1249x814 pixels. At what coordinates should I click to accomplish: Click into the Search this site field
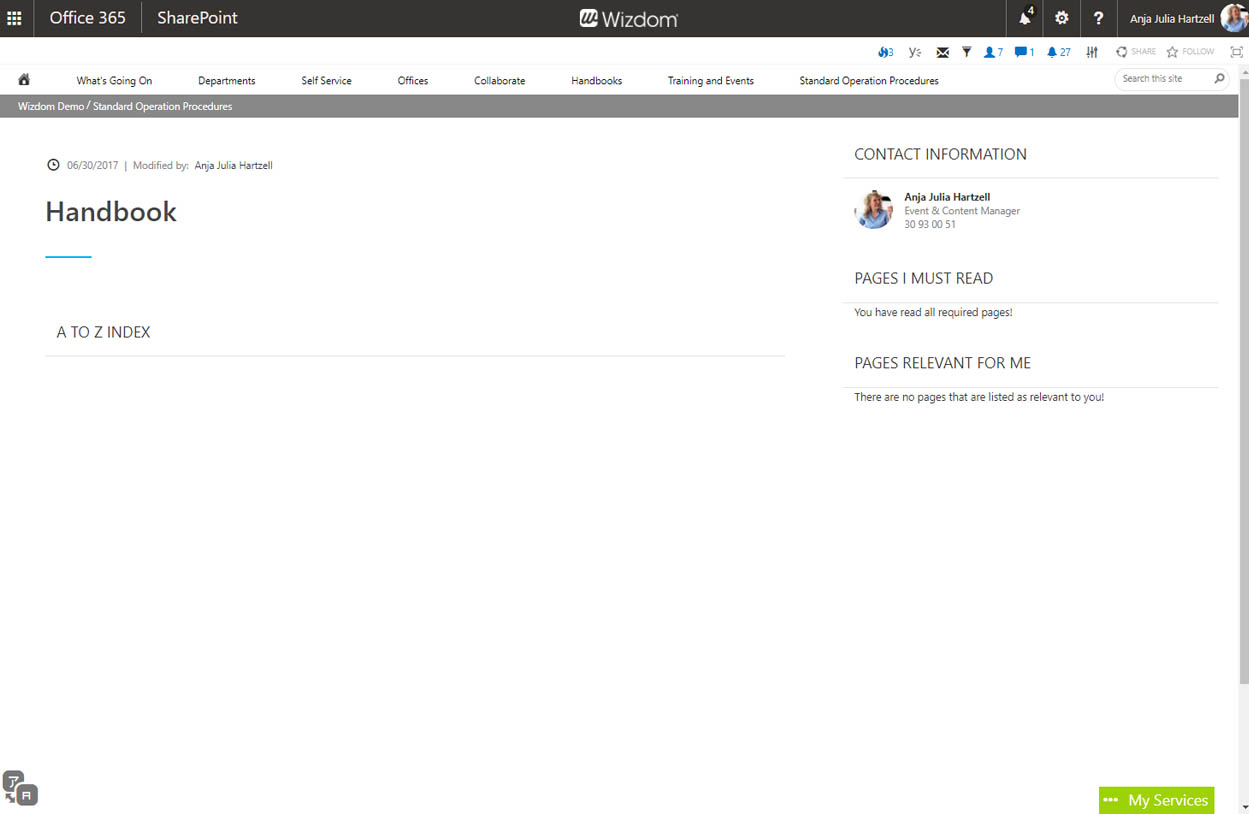1164,79
